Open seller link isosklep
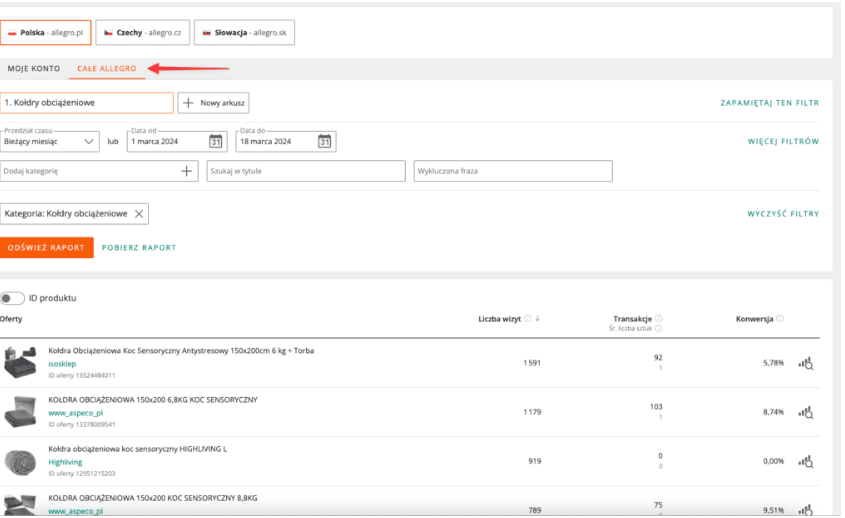 click(x=62, y=364)
